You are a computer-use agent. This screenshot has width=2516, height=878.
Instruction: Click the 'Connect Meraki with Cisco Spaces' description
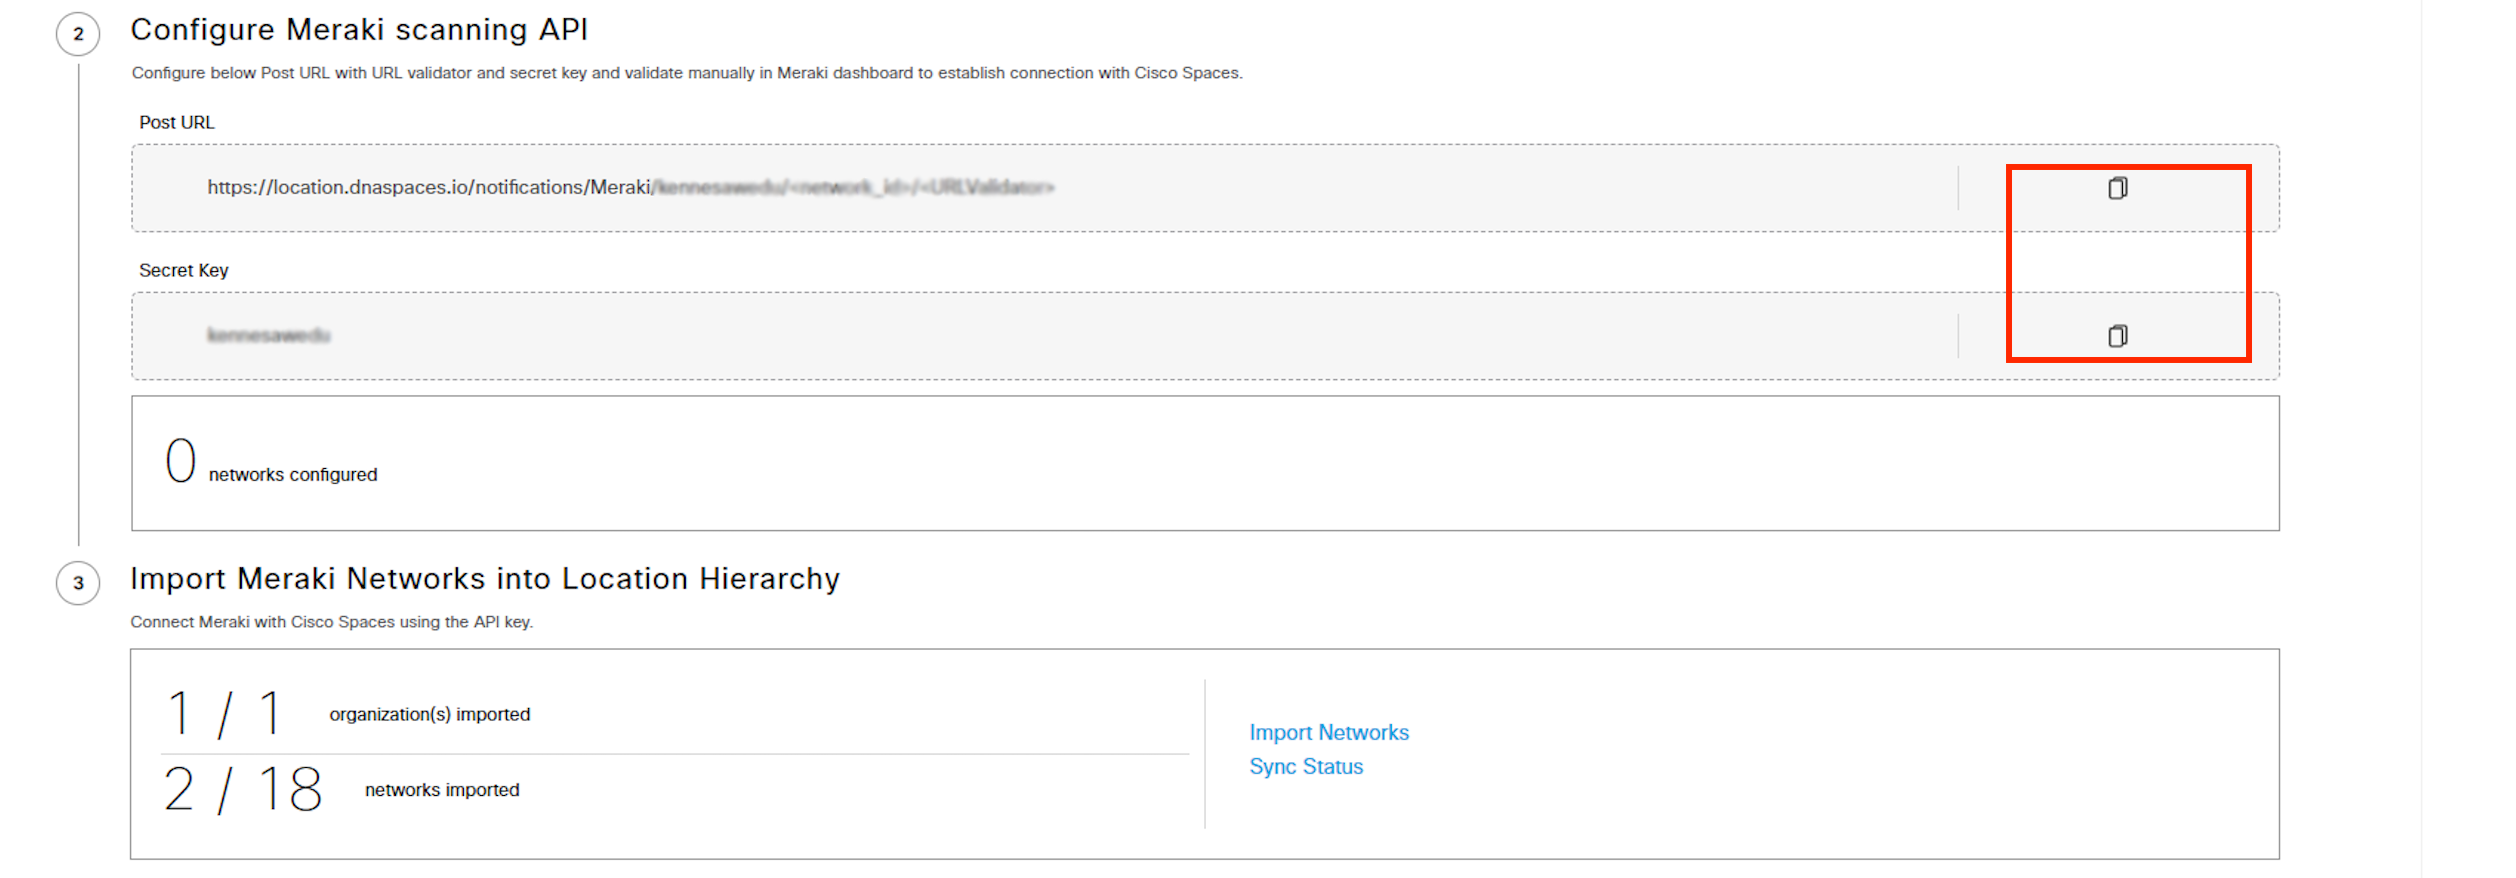click(331, 622)
